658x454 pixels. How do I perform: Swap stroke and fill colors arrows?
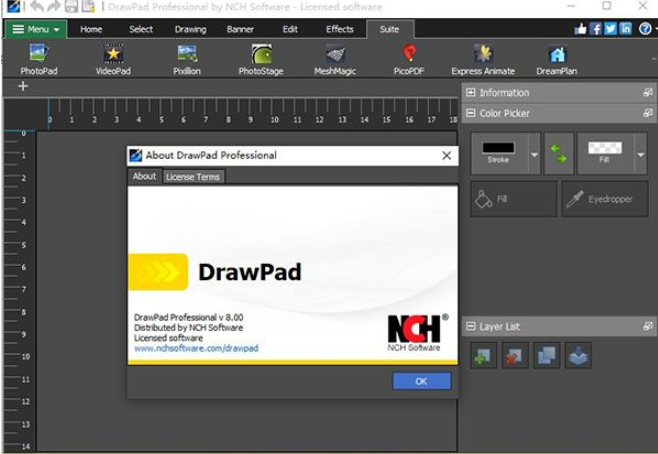pyautogui.click(x=559, y=153)
